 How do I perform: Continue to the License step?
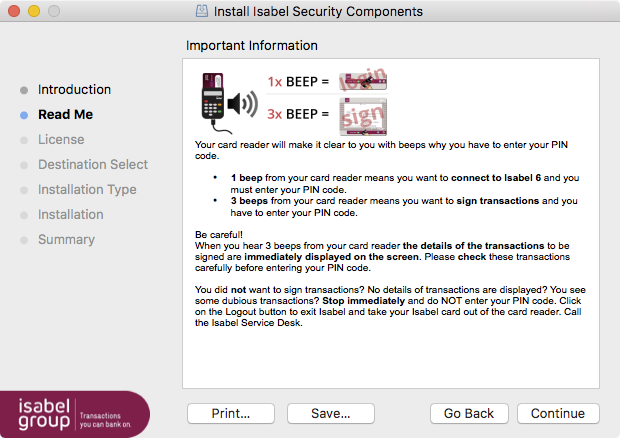coord(558,413)
